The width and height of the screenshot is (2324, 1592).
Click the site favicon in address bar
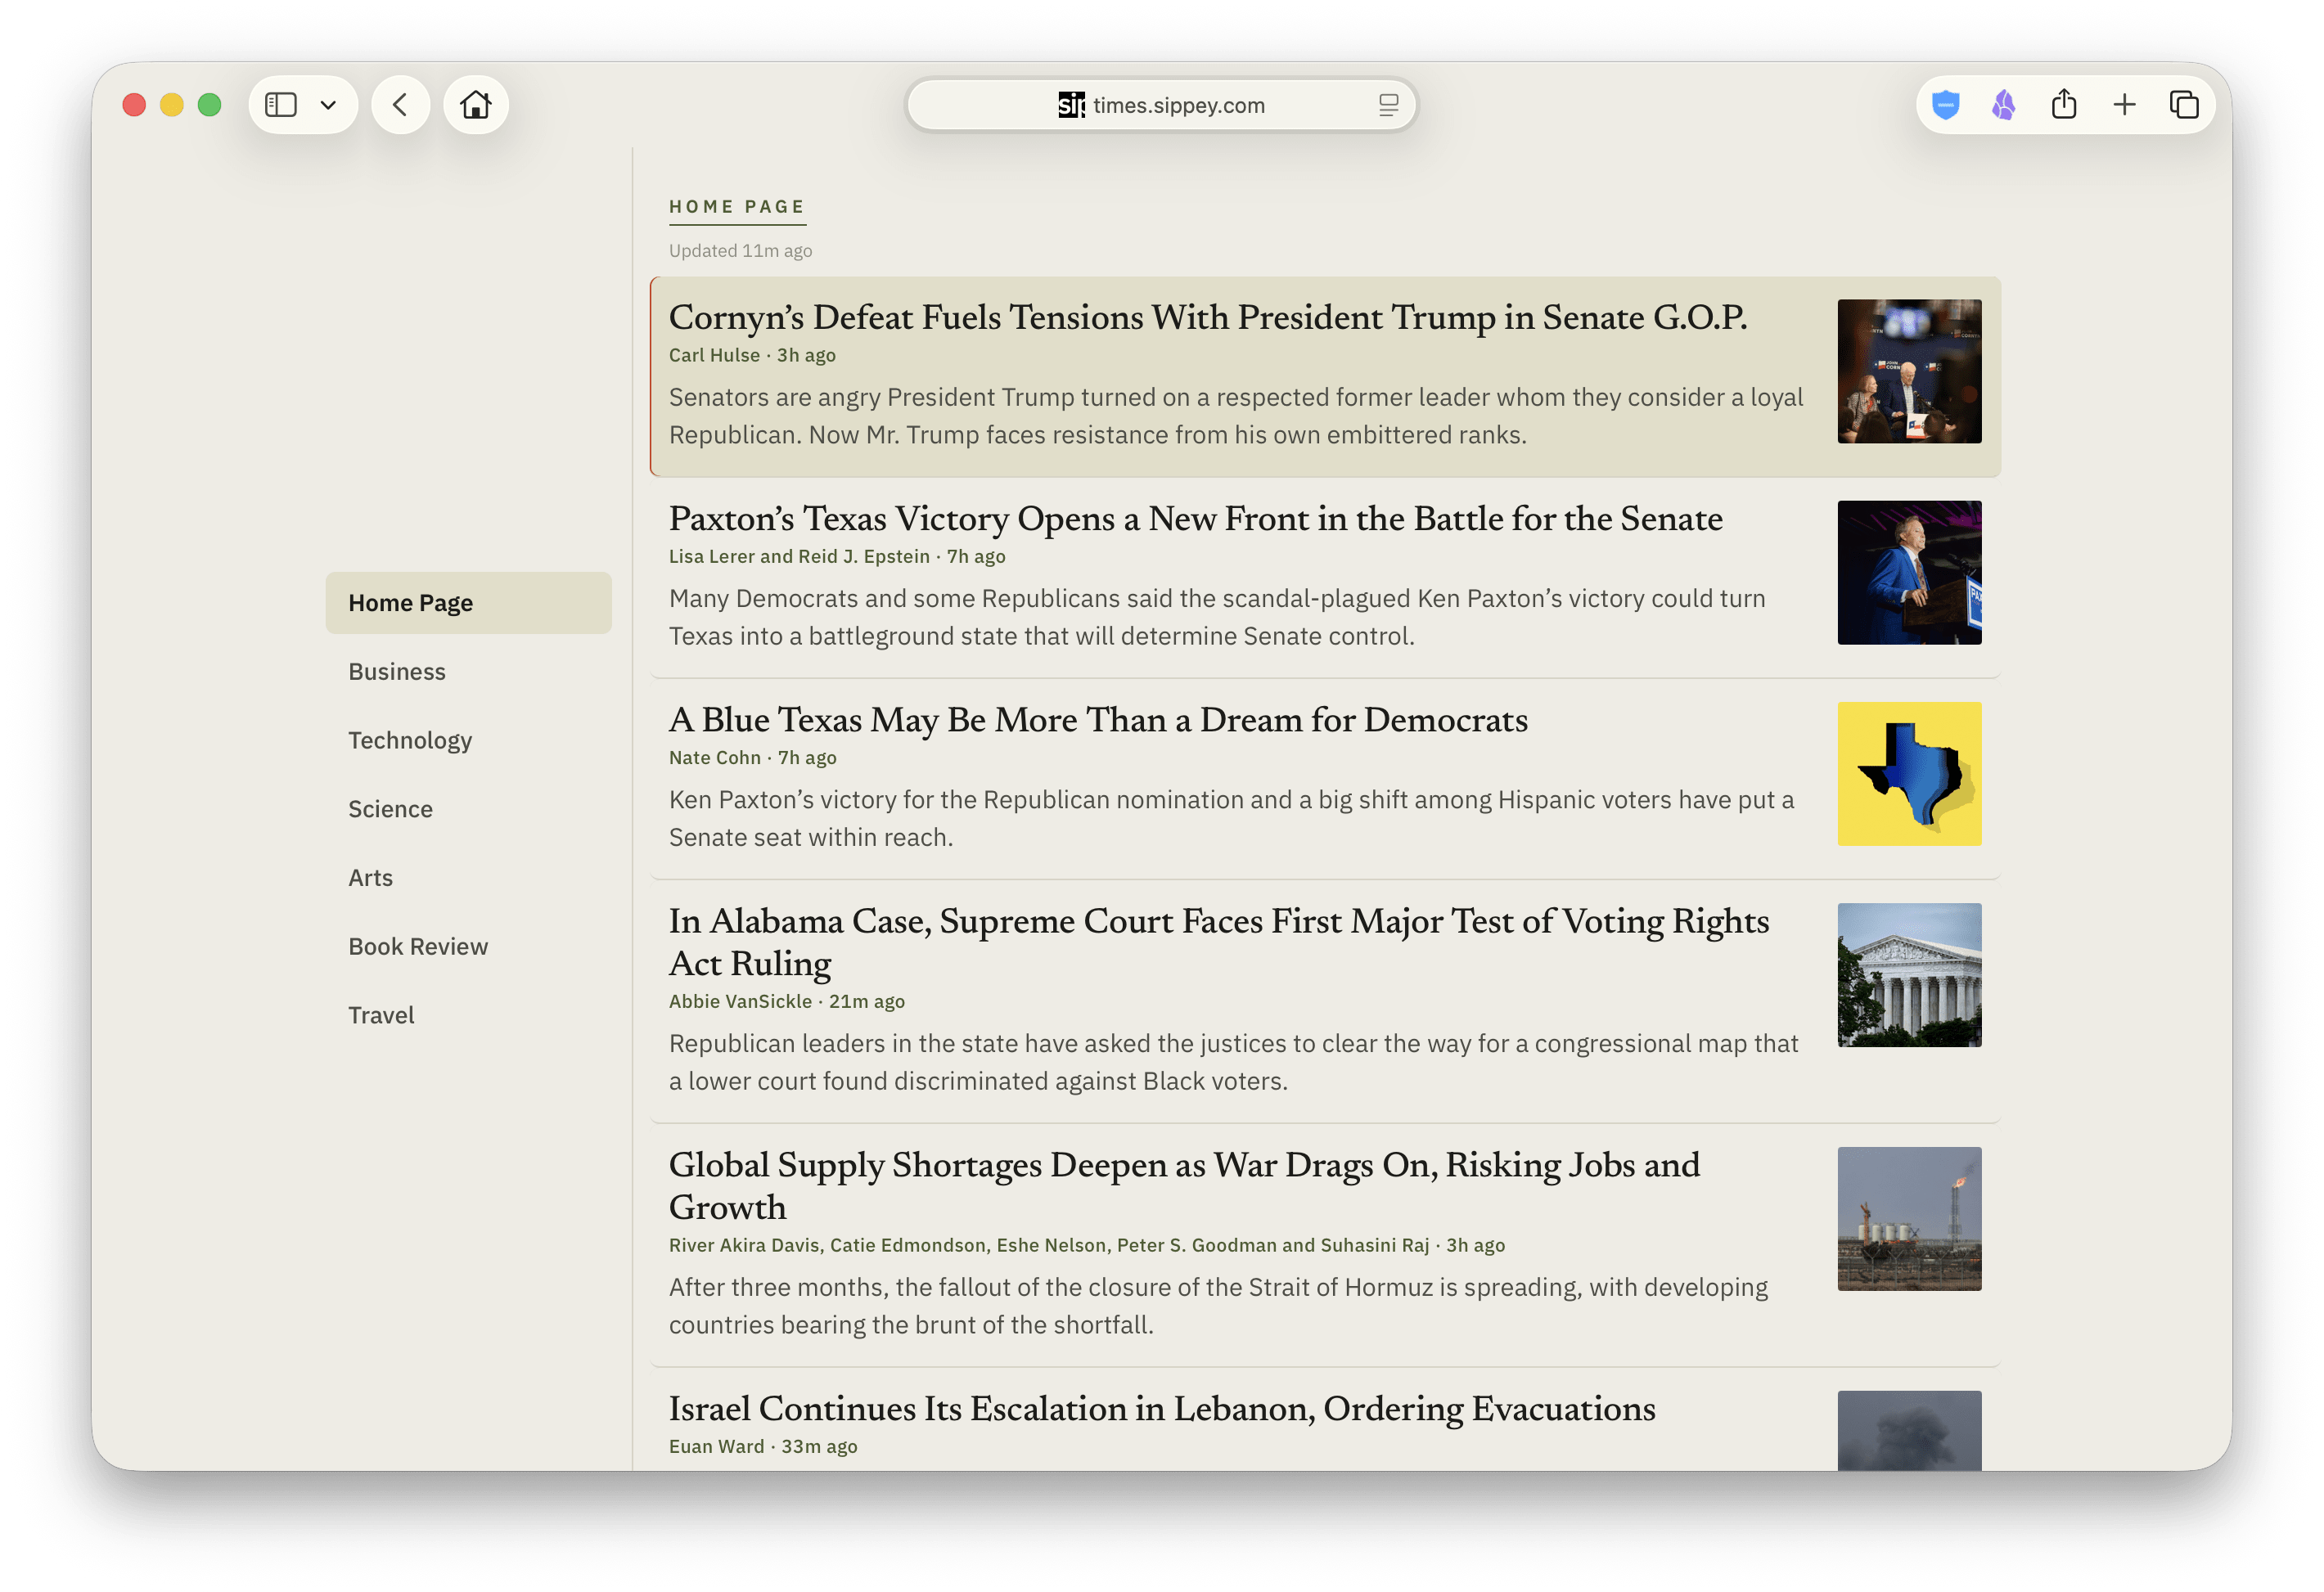pos(1071,105)
